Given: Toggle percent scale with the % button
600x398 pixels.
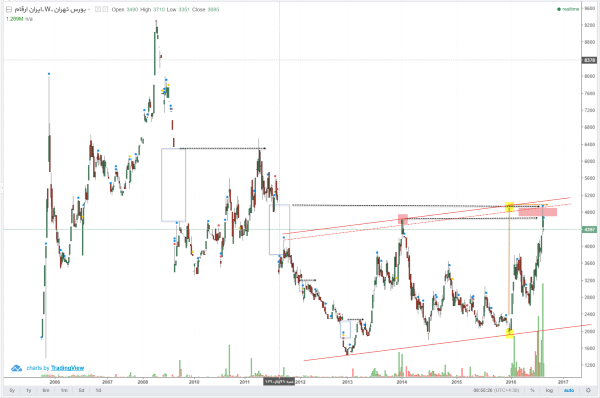Looking at the screenshot, I should [532, 390].
